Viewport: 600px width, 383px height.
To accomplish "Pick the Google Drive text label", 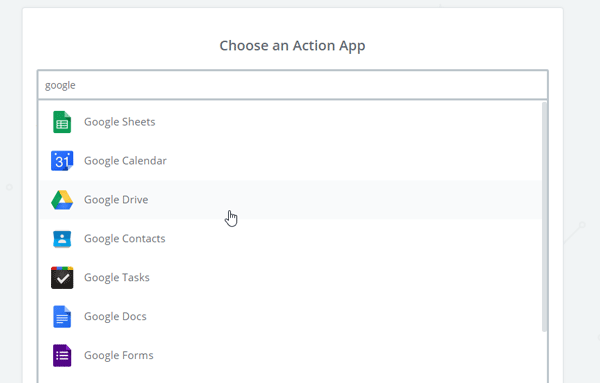I will click(116, 200).
